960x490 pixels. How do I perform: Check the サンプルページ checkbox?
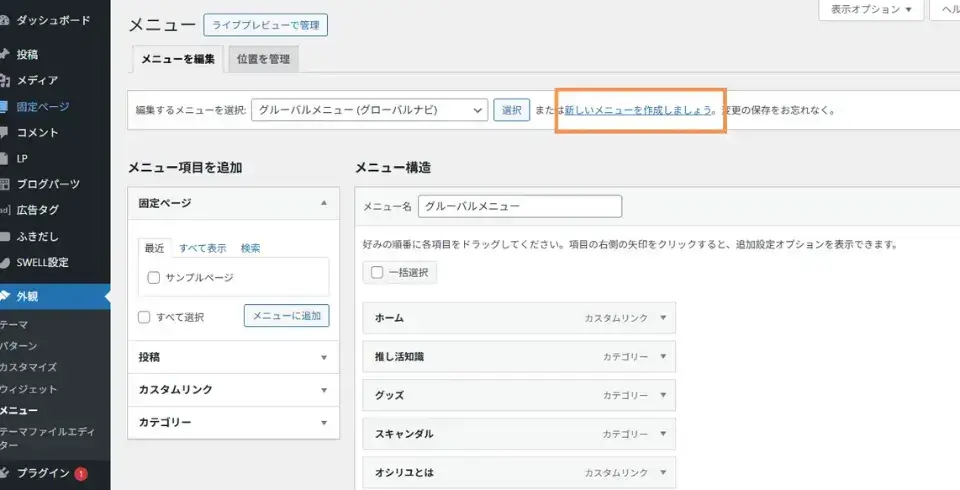point(154,277)
